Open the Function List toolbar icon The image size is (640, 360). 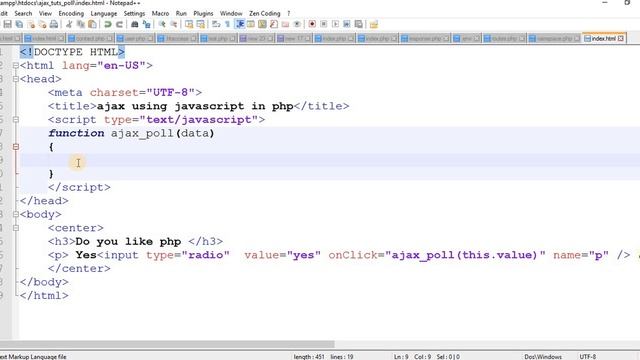point(273,24)
